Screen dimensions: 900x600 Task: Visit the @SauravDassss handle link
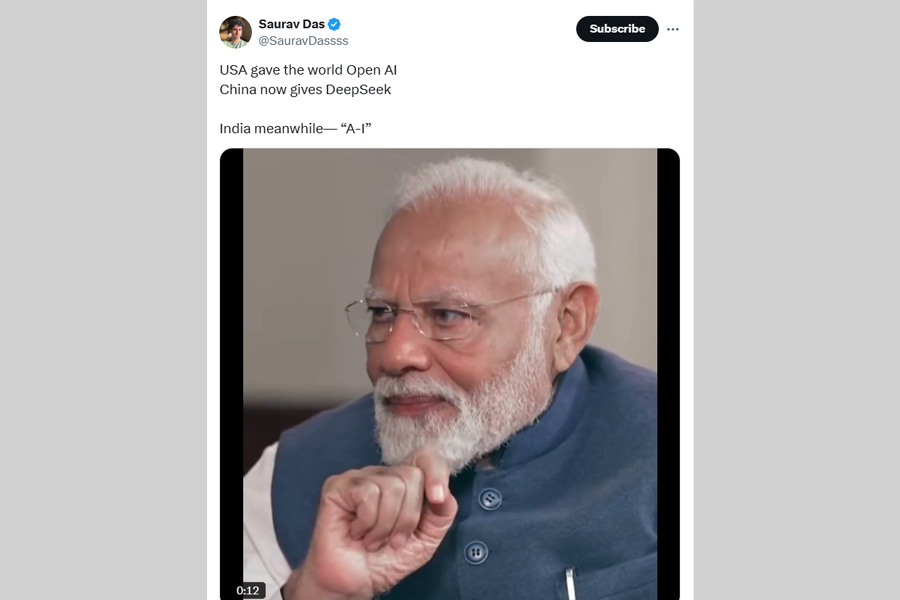(303, 41)
